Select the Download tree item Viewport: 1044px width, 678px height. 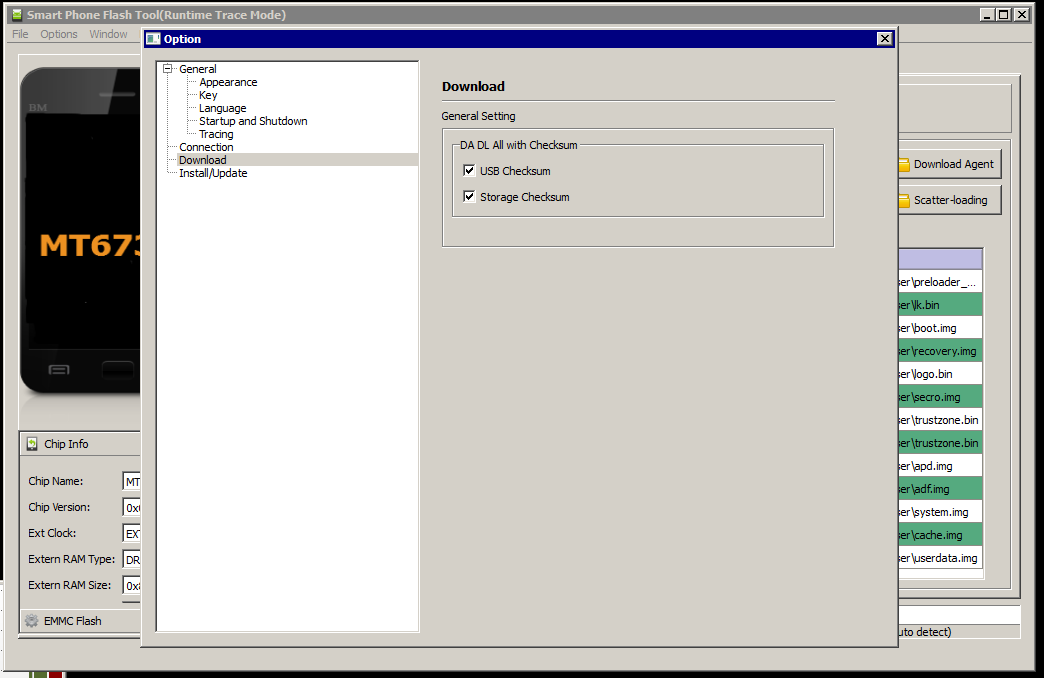coord(202,160)
